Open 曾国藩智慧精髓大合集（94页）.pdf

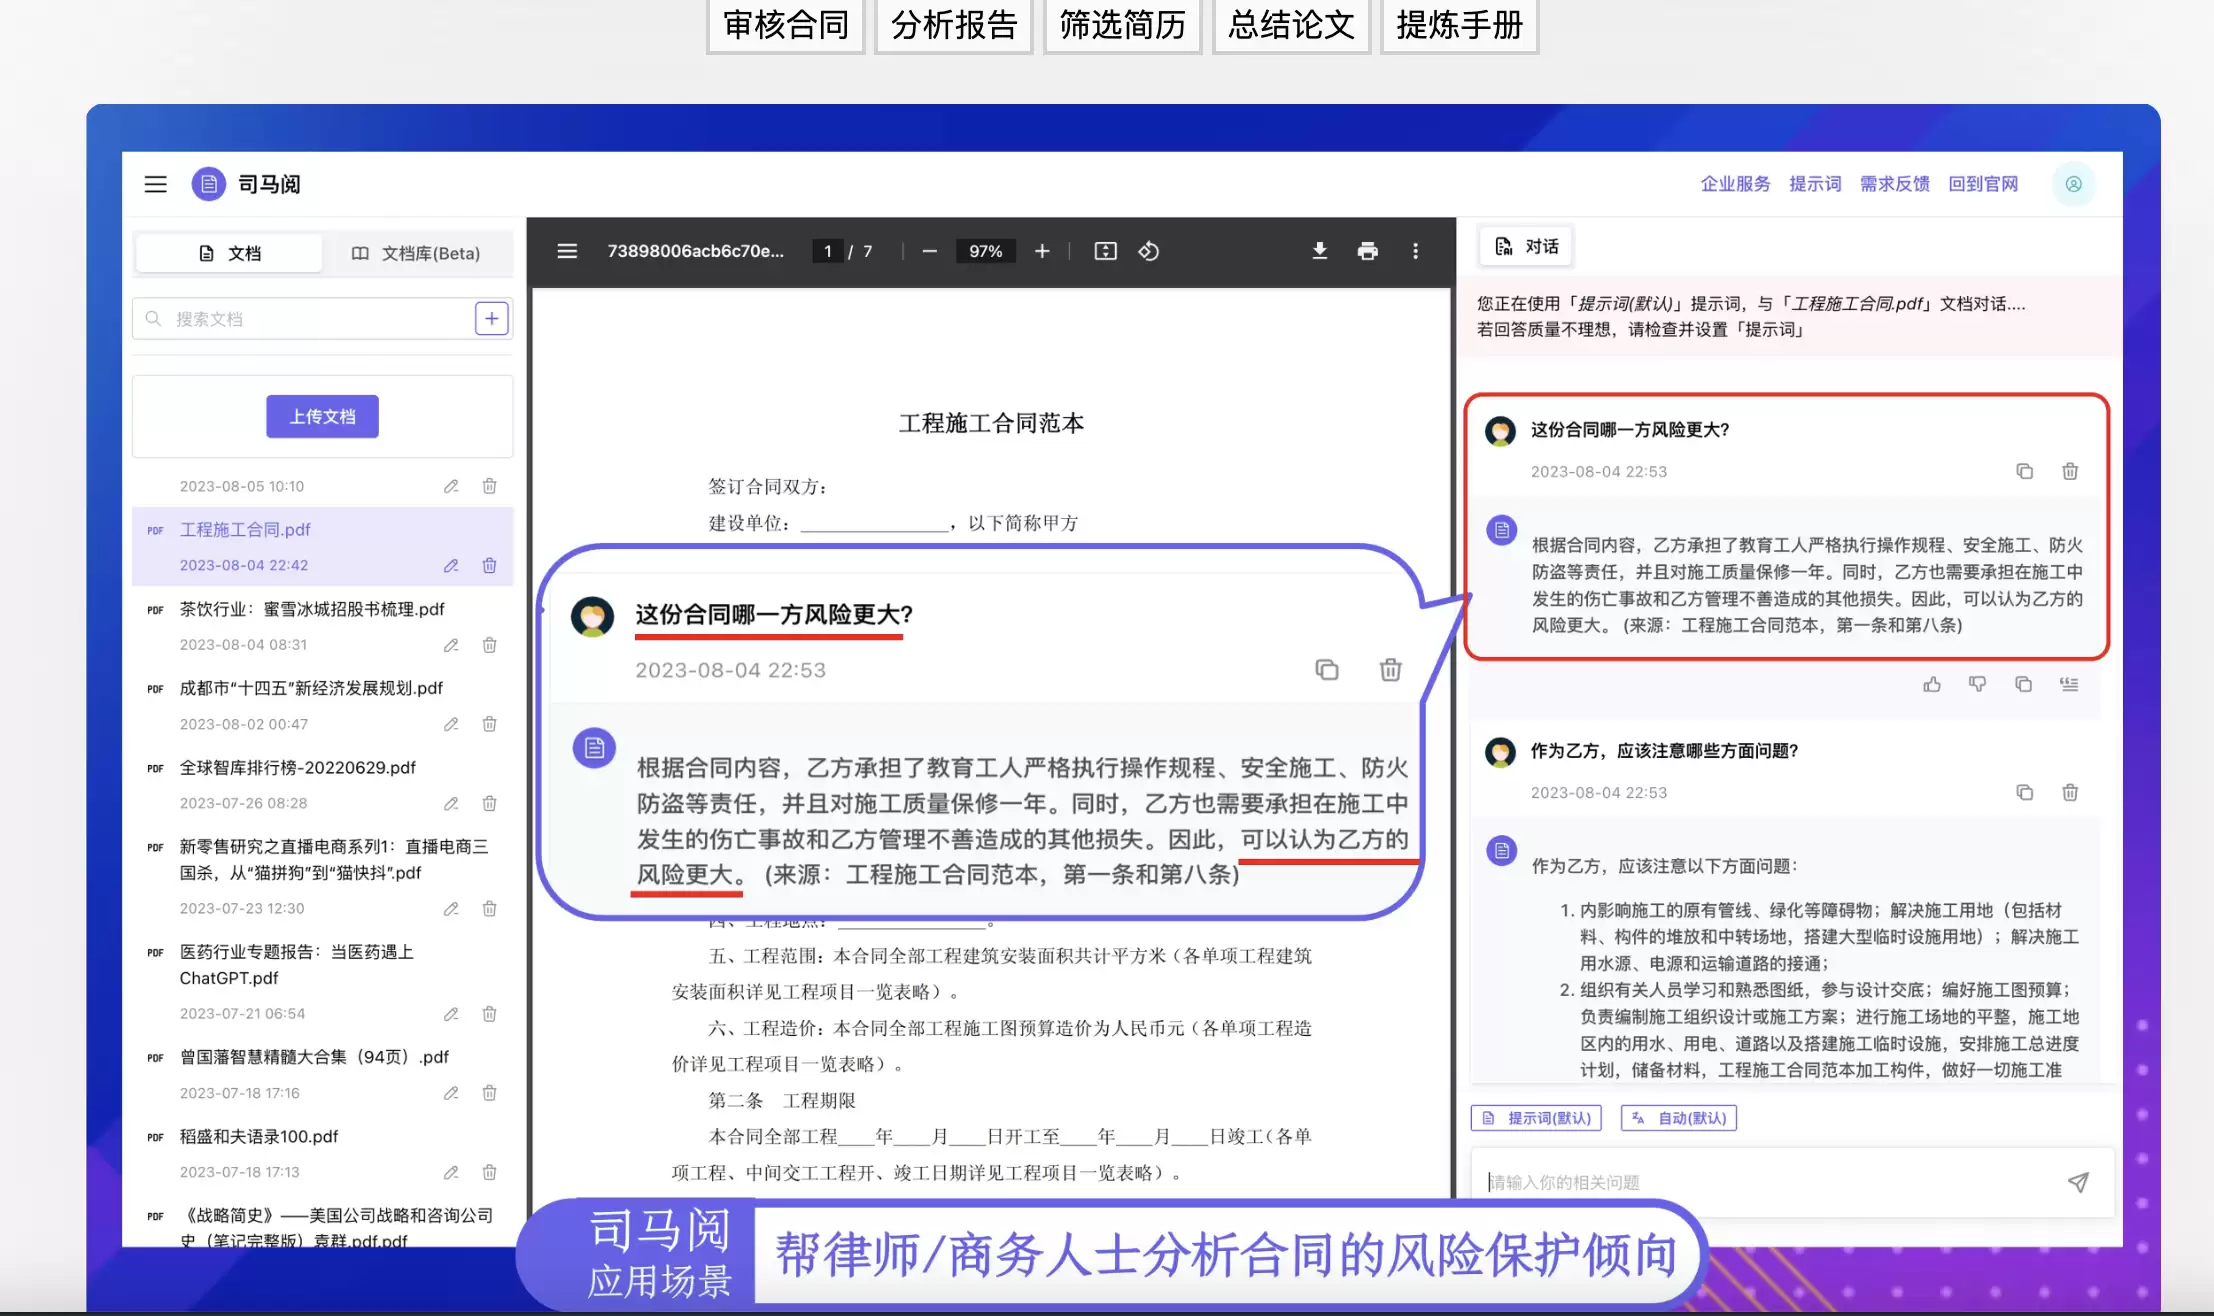click(x=314, y=1057)
